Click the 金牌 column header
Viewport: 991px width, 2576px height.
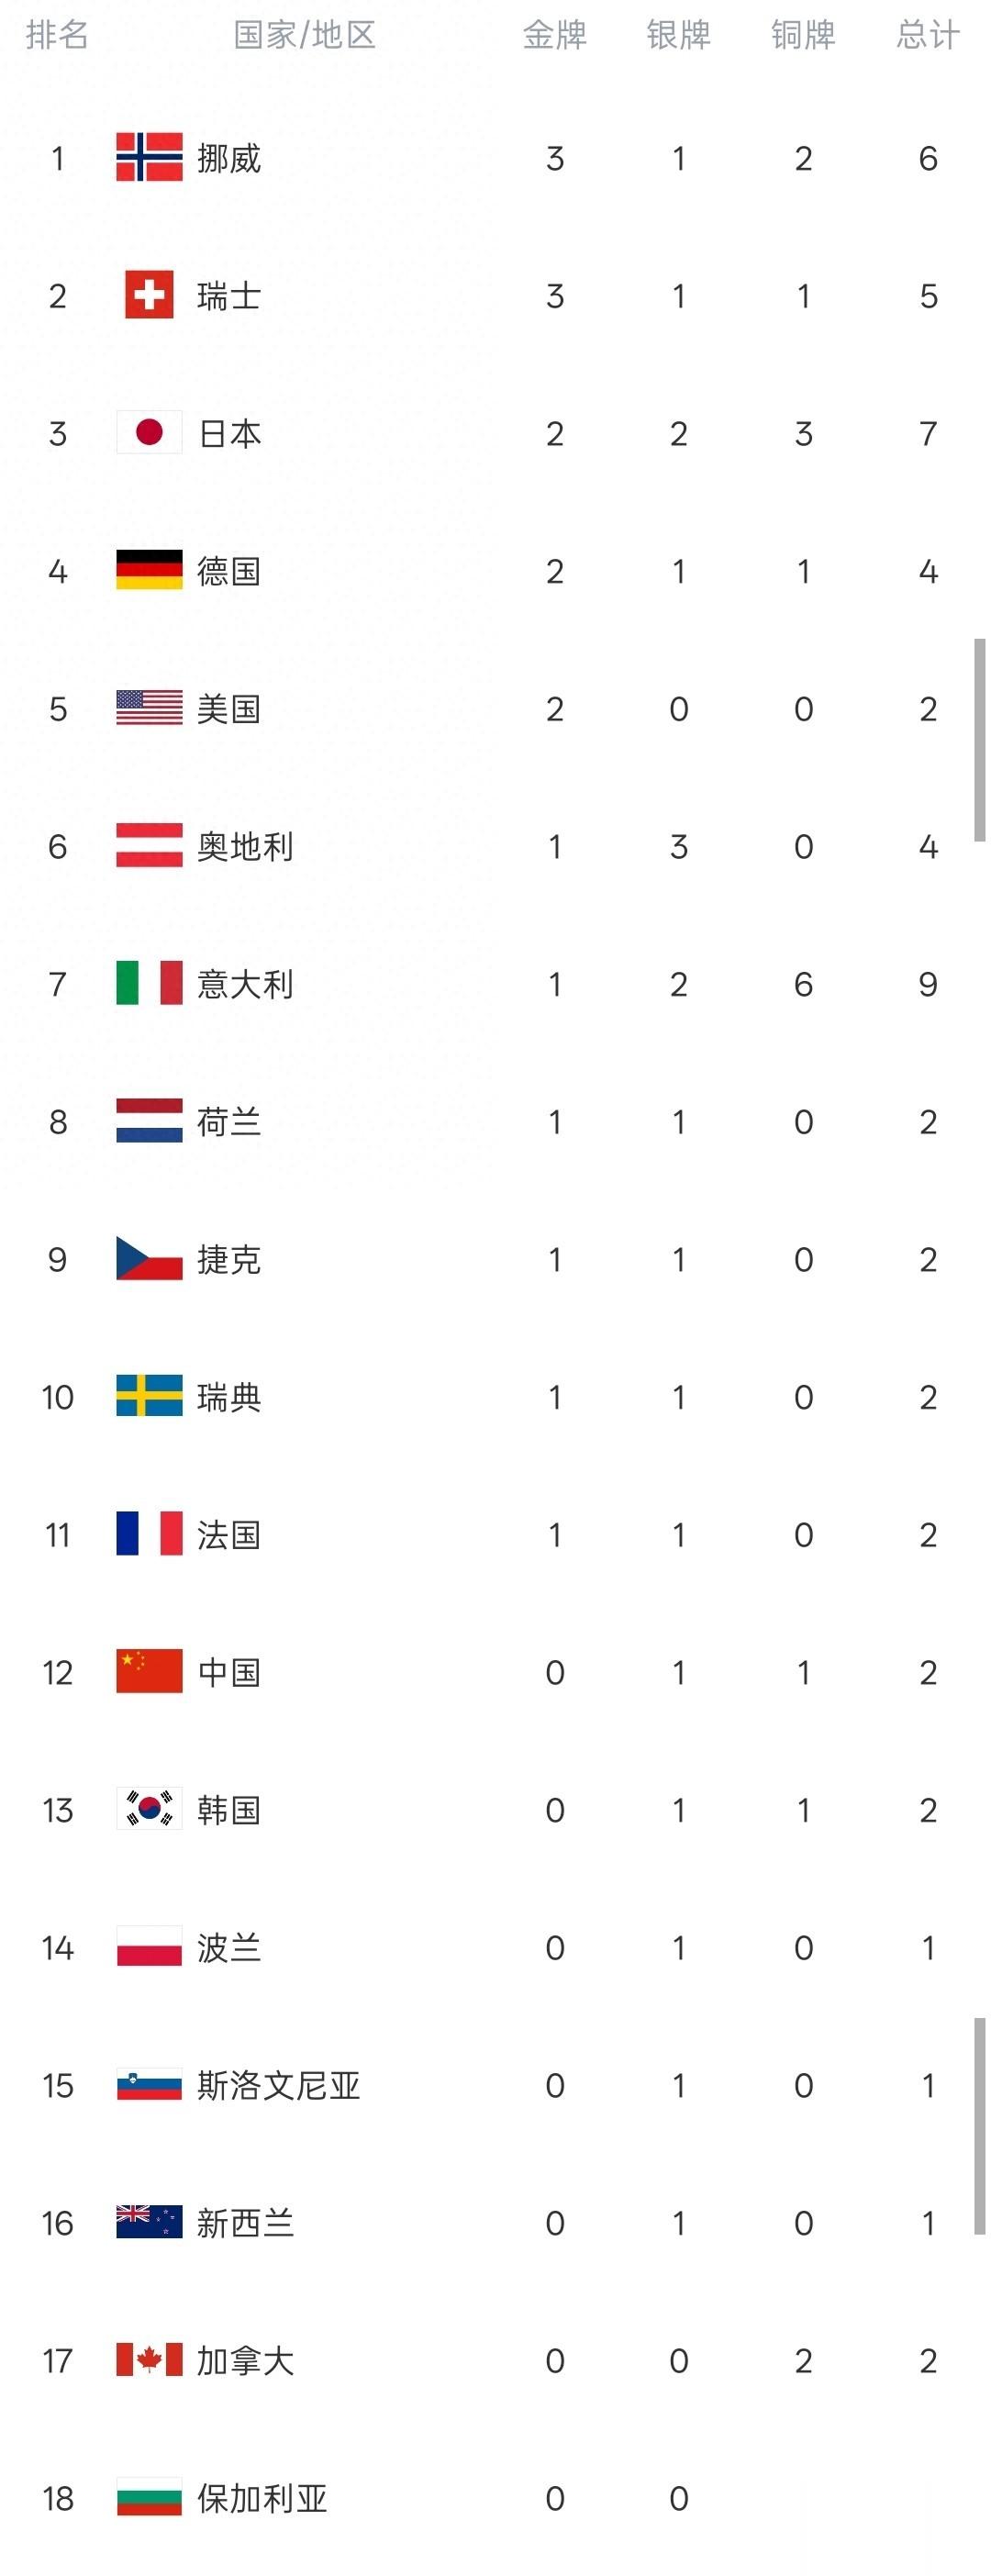pos(554,35)
